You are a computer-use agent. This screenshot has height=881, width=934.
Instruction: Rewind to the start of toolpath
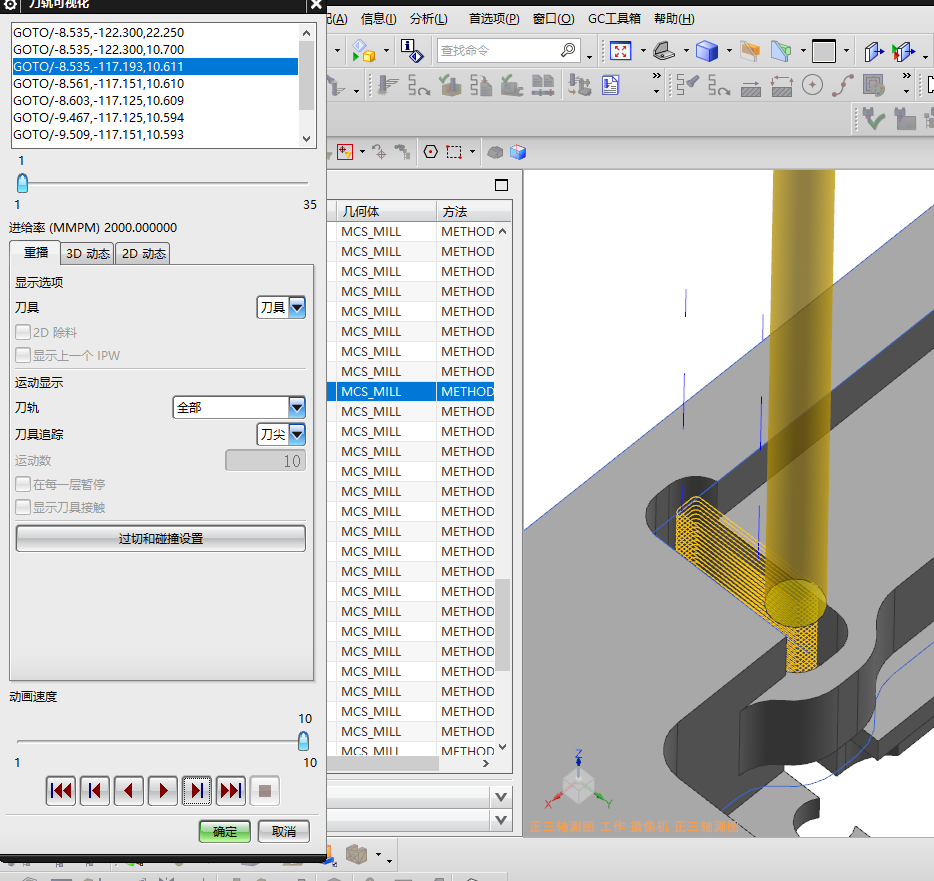[61, 791]
